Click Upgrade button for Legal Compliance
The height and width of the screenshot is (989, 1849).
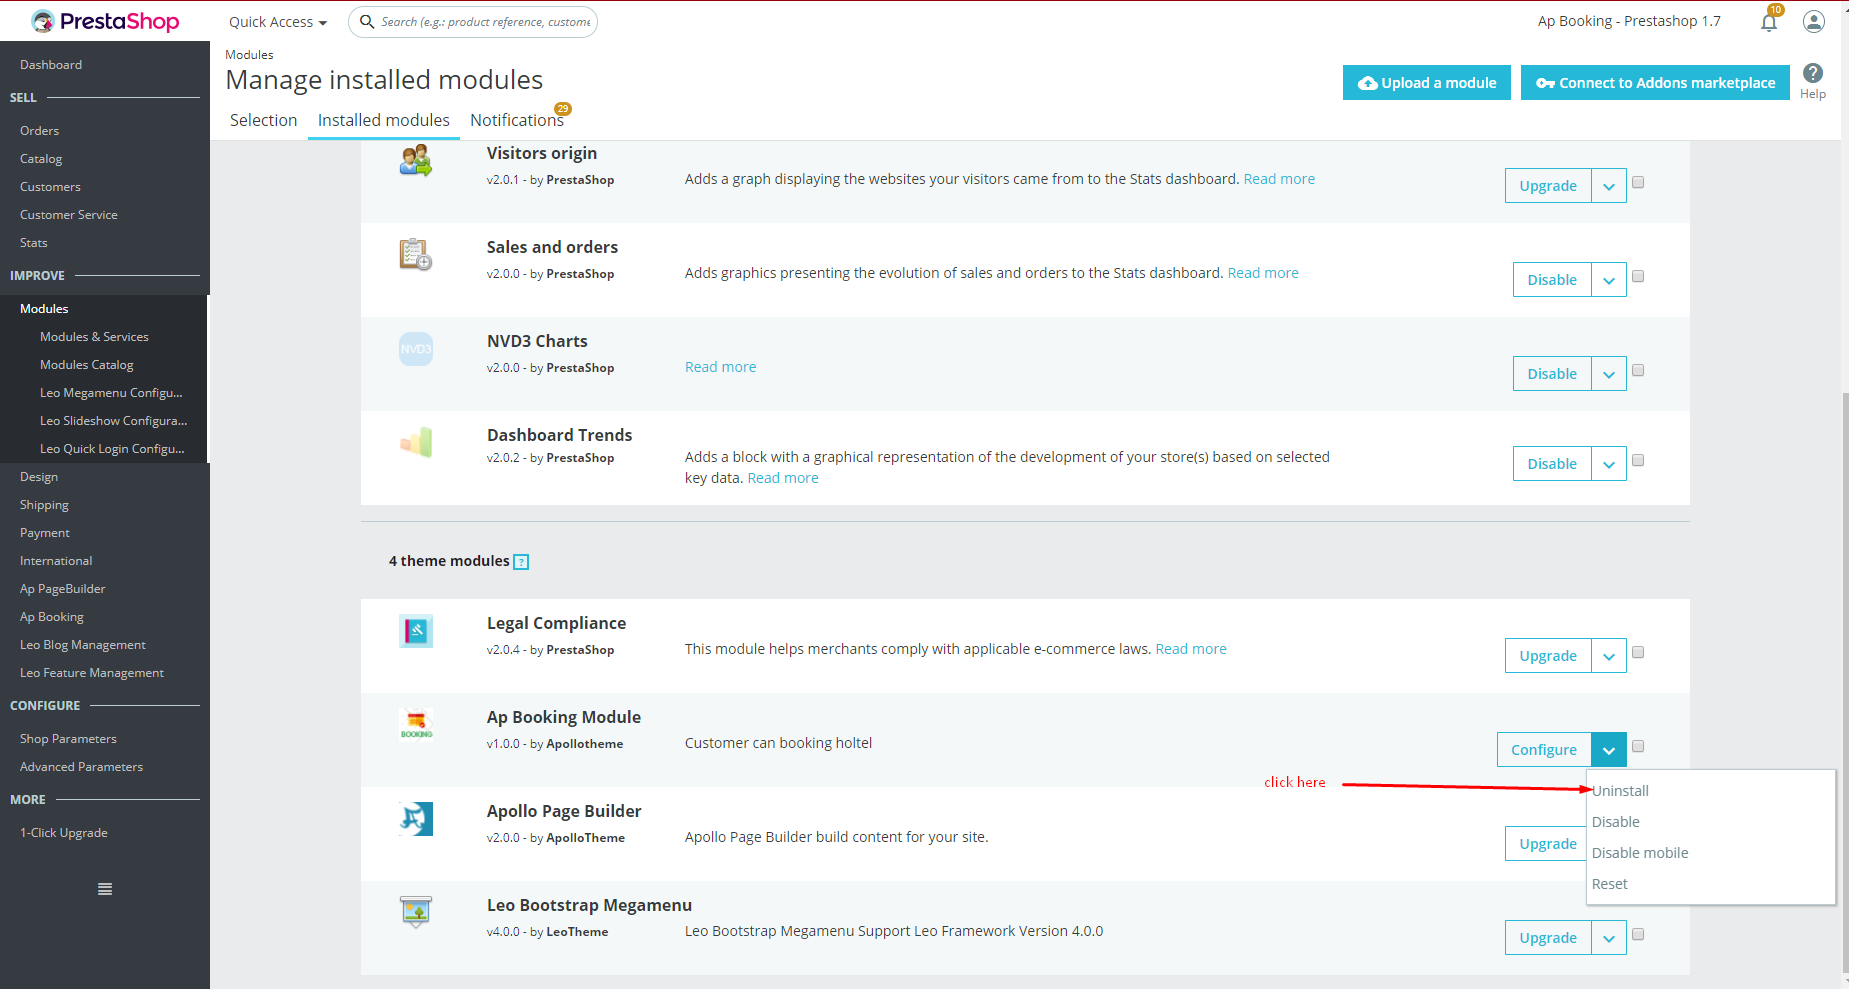click(x=1548, y=656)
